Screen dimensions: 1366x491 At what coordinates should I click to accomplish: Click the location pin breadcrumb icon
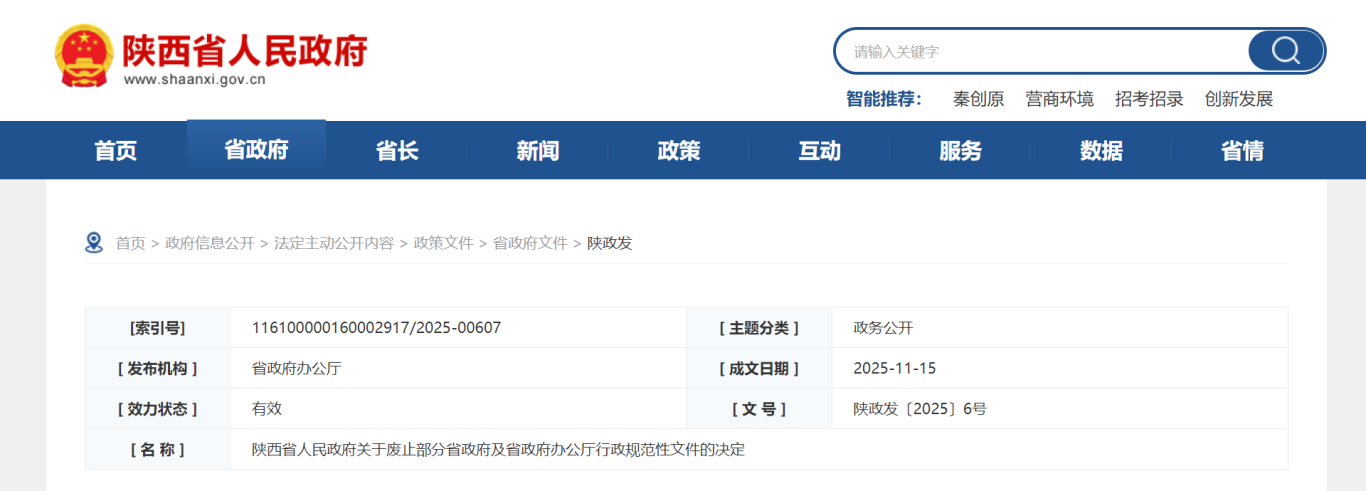tap(94, 243)
